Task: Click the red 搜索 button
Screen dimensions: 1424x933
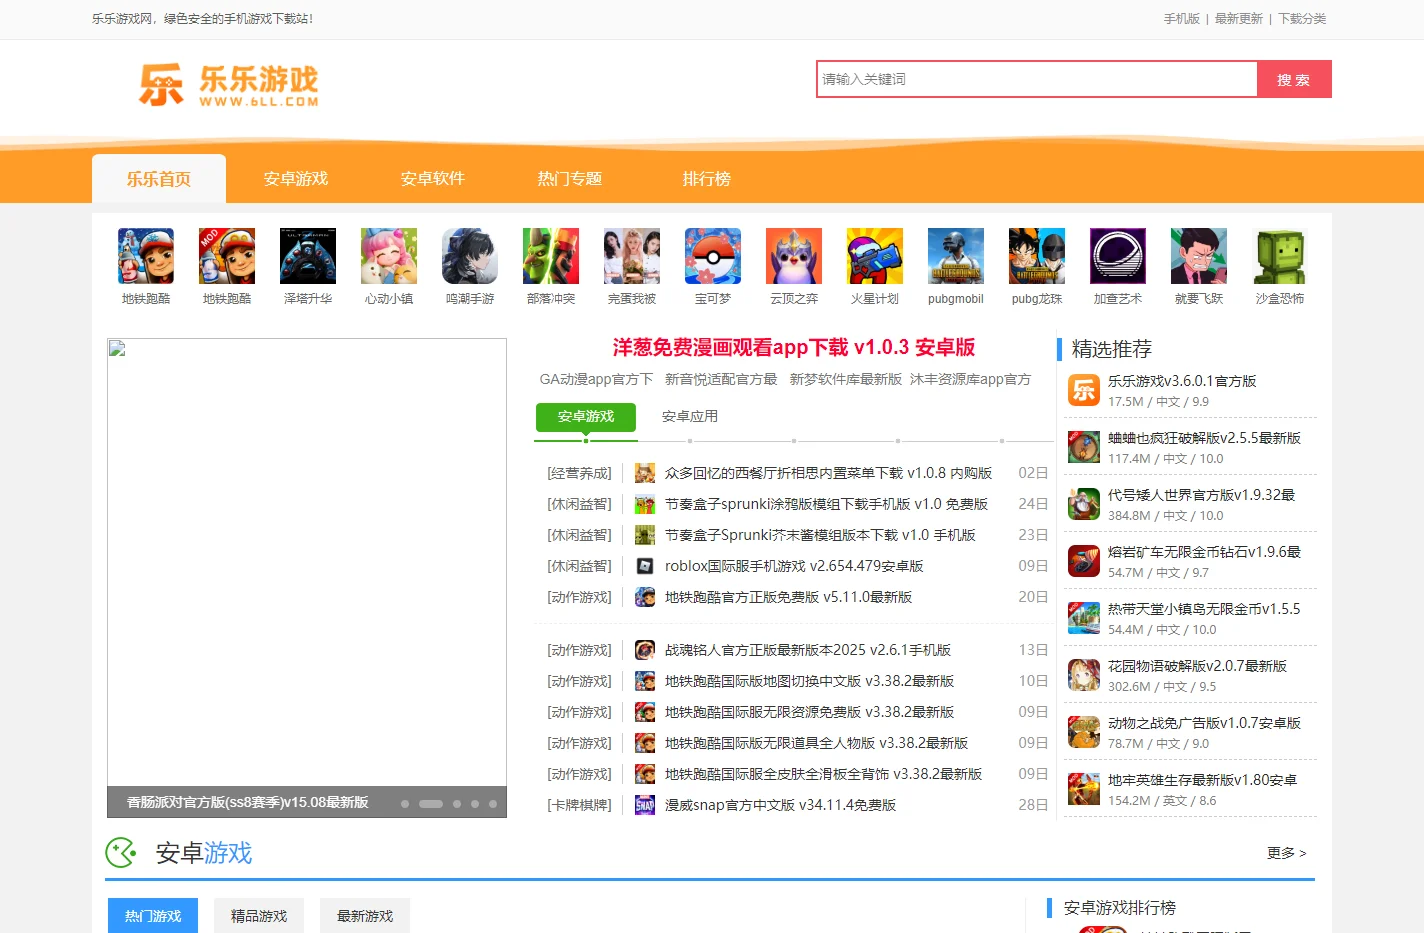Action: pyautogui.click(x=1294, y=79)
